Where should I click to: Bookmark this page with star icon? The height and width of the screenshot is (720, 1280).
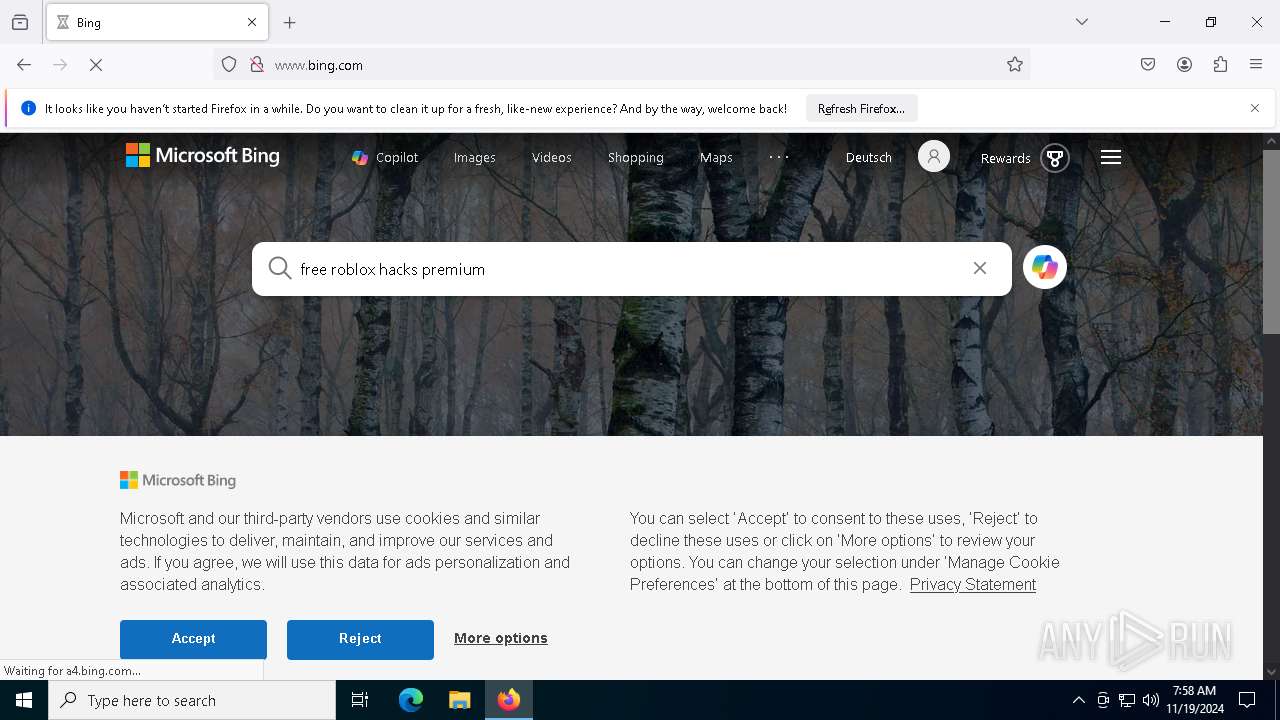tap(1015, 65)
